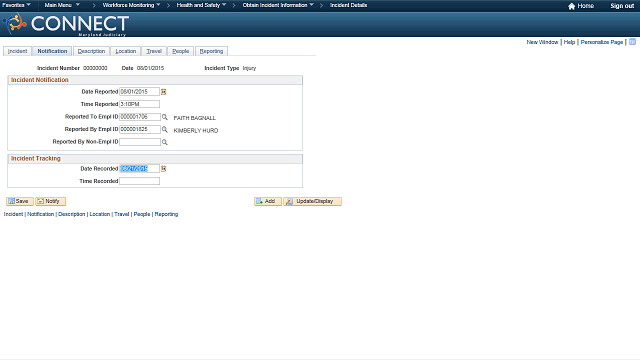Viewport: 640px width, 360px height.
Task: Look up Reported By Empl ID
Action: pos(165,129)
